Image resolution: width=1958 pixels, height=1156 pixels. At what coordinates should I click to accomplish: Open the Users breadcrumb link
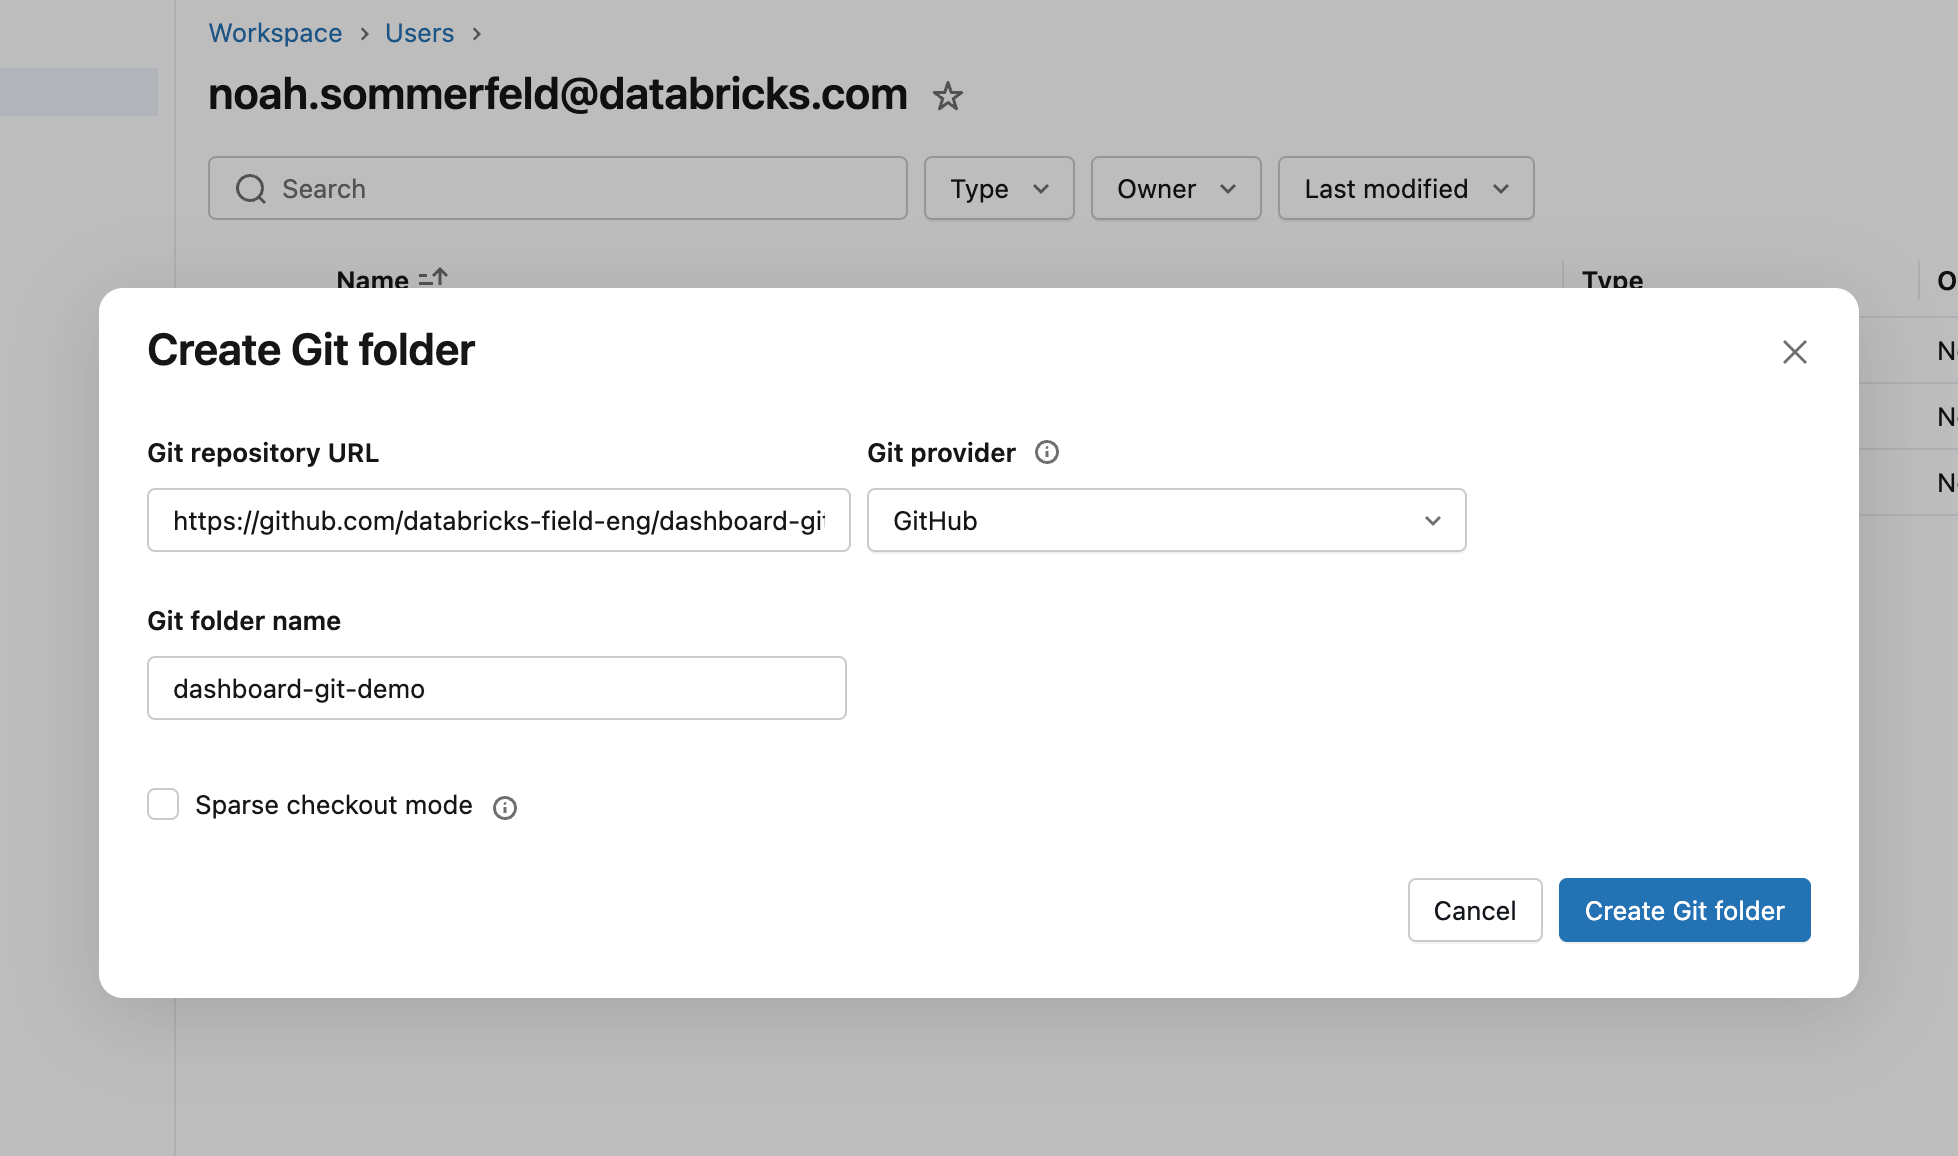point(418,33)
